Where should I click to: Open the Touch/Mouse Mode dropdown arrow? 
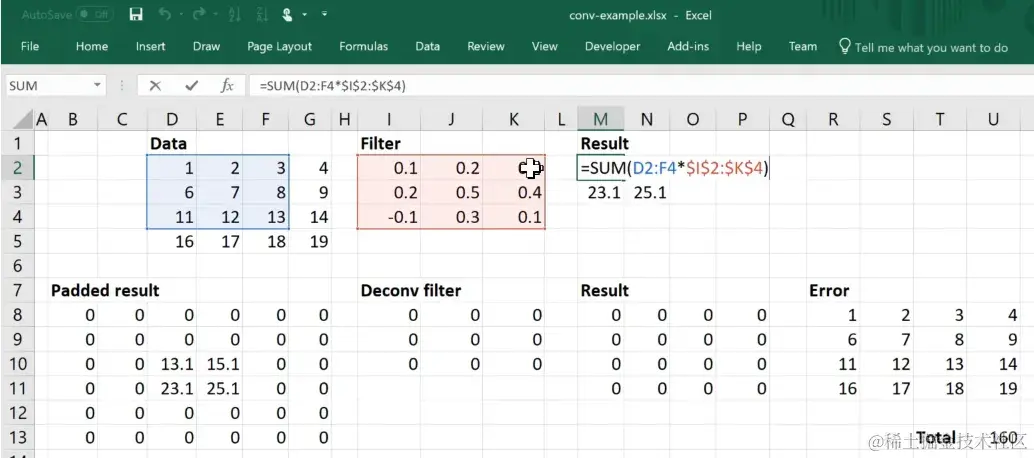point(305,14)
